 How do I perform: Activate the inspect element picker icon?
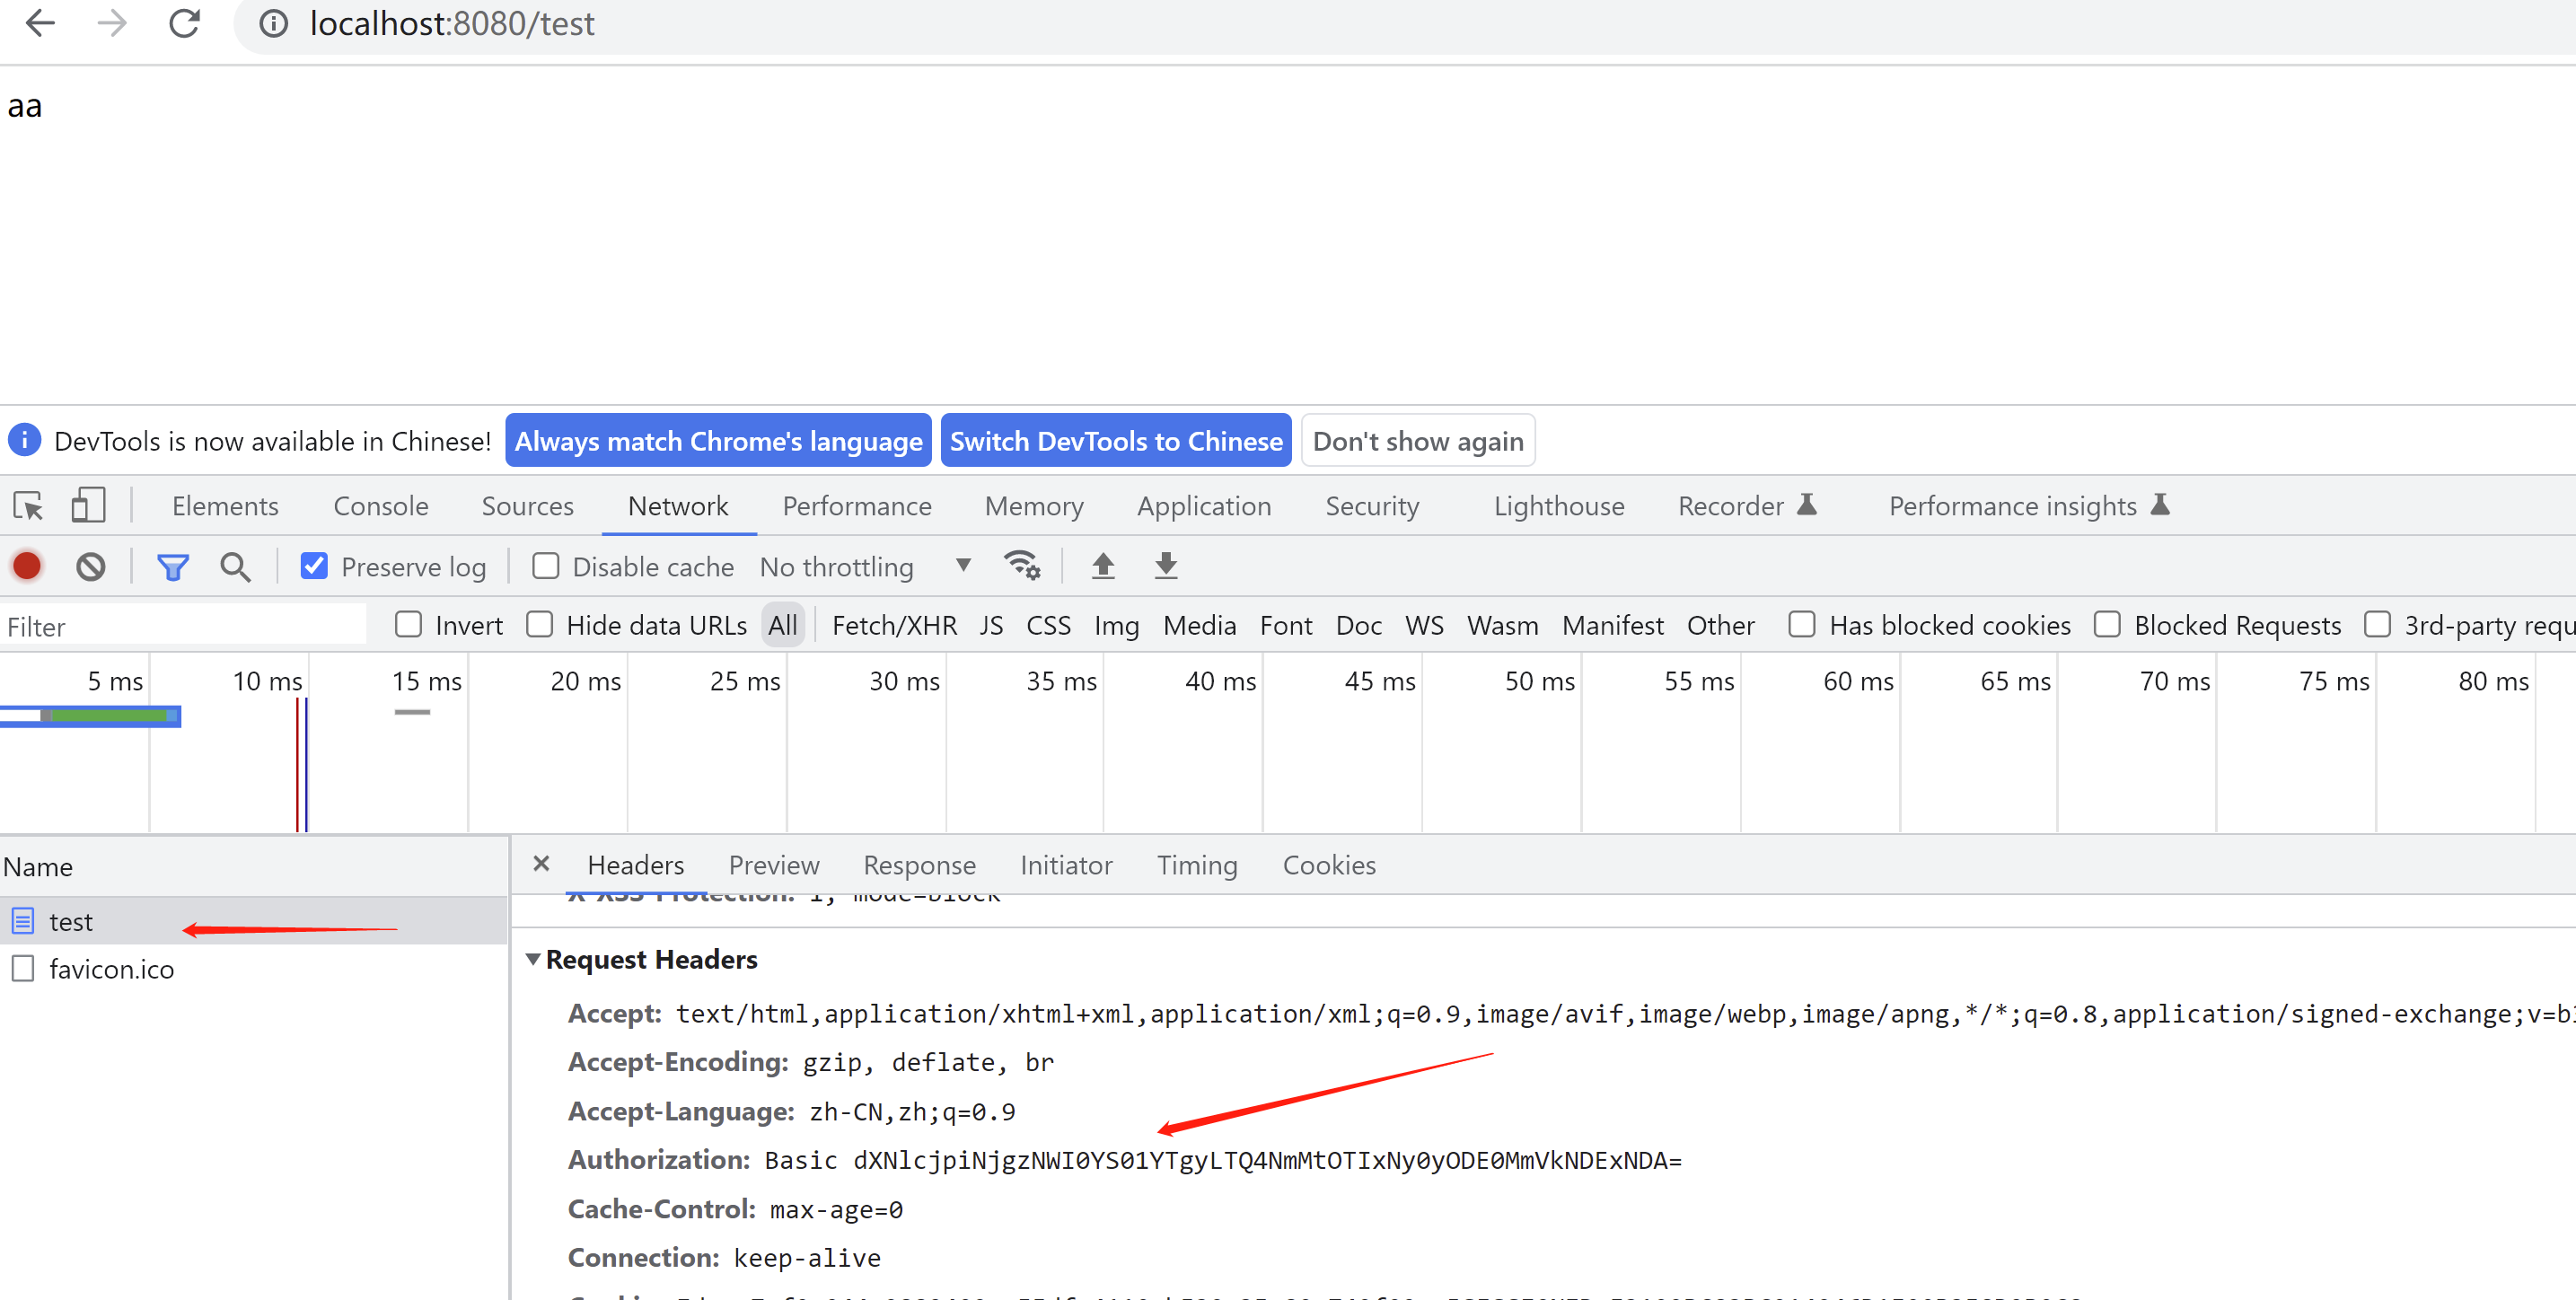(28, 505)
